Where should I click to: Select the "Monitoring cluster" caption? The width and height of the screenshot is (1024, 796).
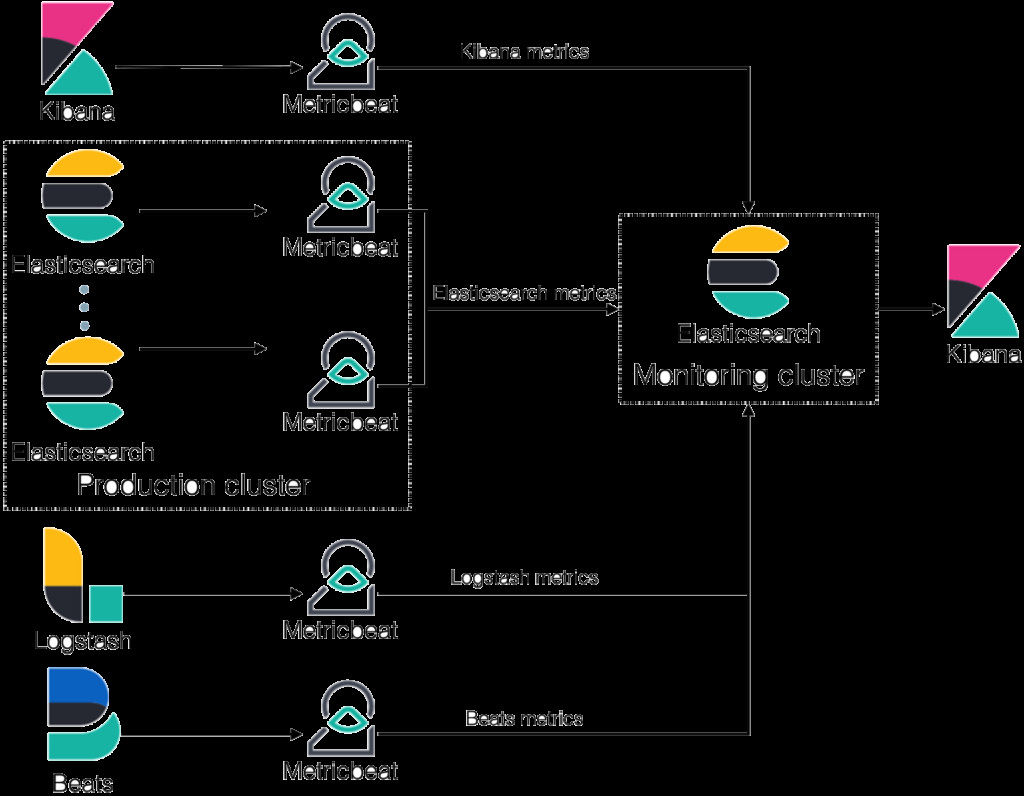pos(748,375)
